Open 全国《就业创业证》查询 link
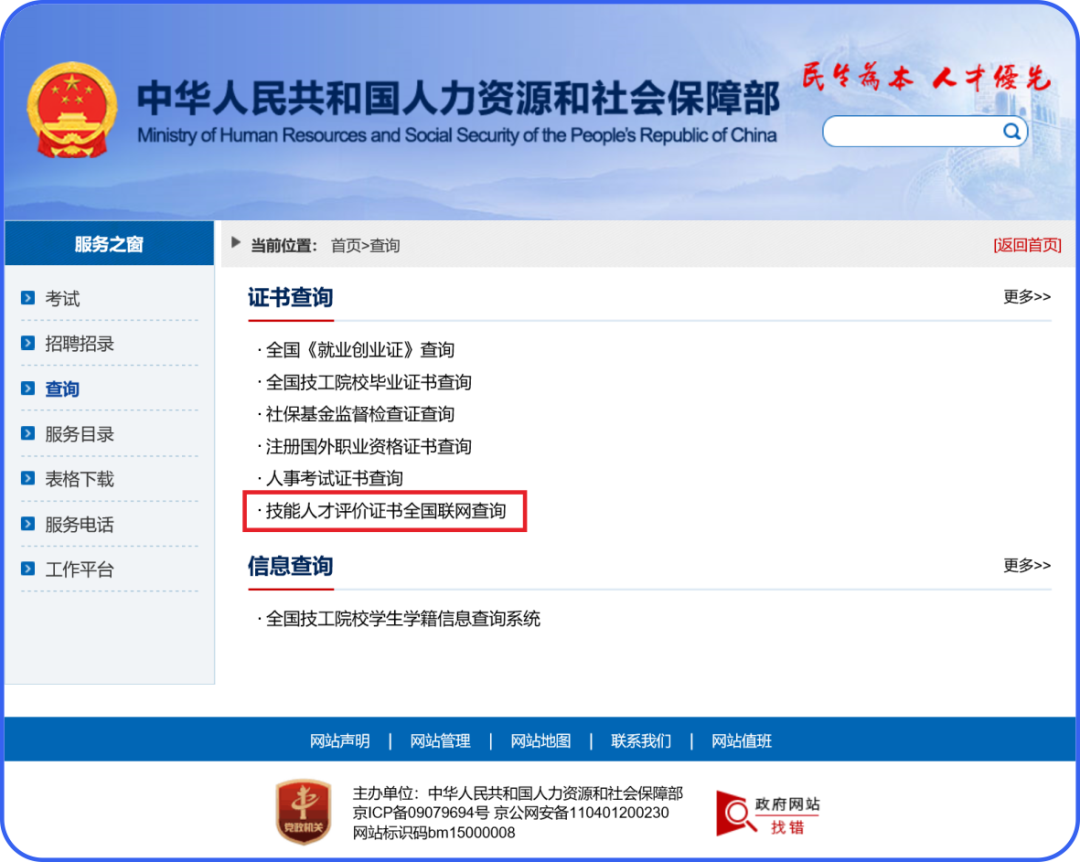1080x862 pixels. pyautogui.click(x=360, y=350)
